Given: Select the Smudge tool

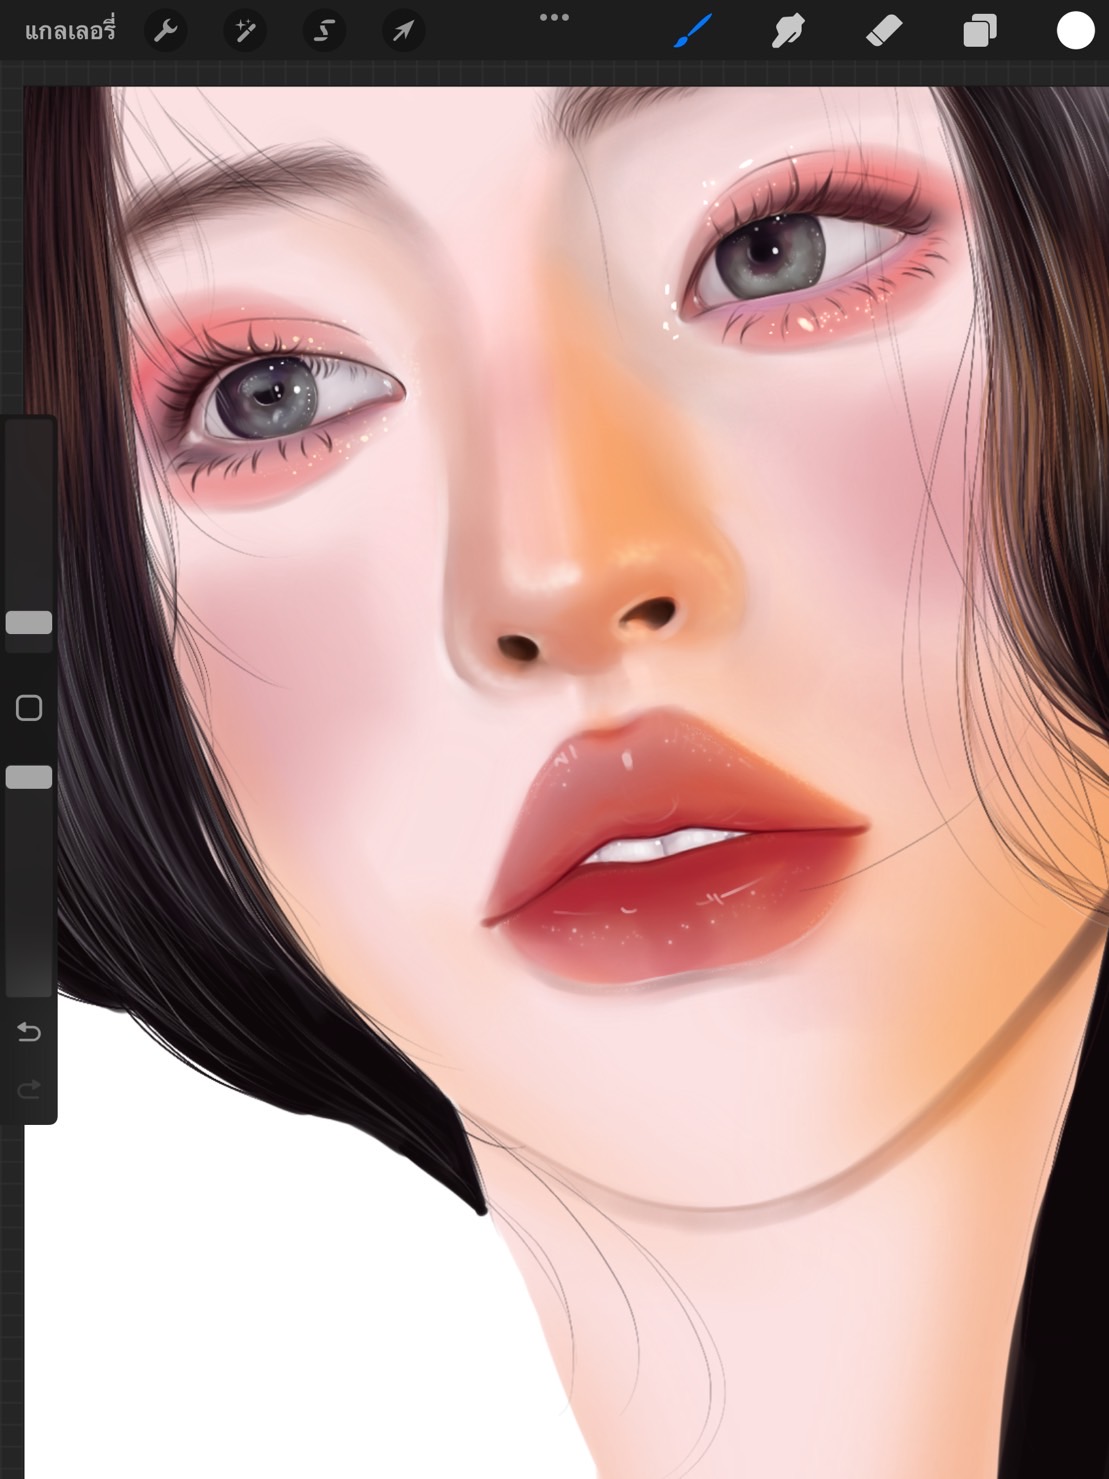Looking at the screenshot, I should [788, 31].
